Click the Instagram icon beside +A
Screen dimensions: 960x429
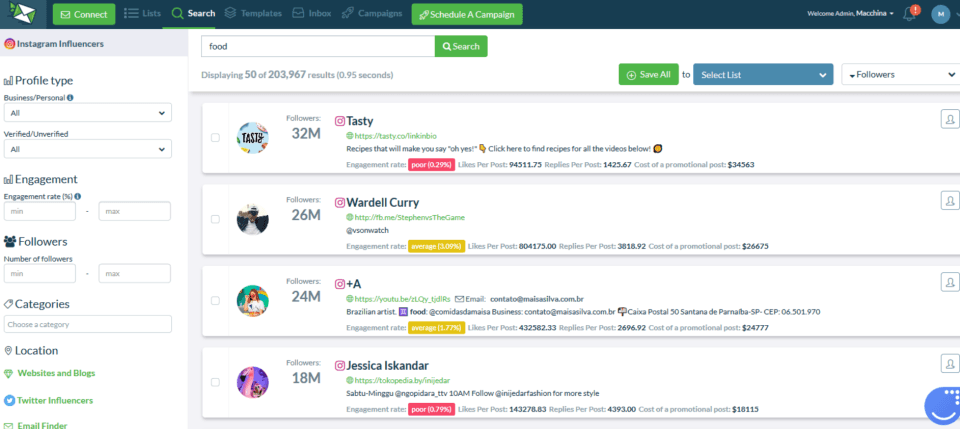pos(340,284)
